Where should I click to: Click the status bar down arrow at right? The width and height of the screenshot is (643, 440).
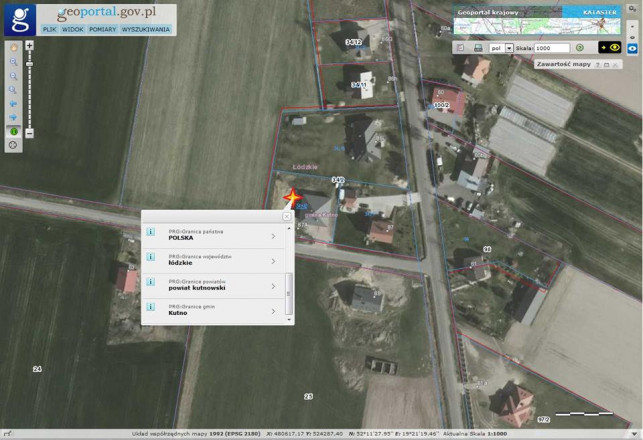click(635, 434)
